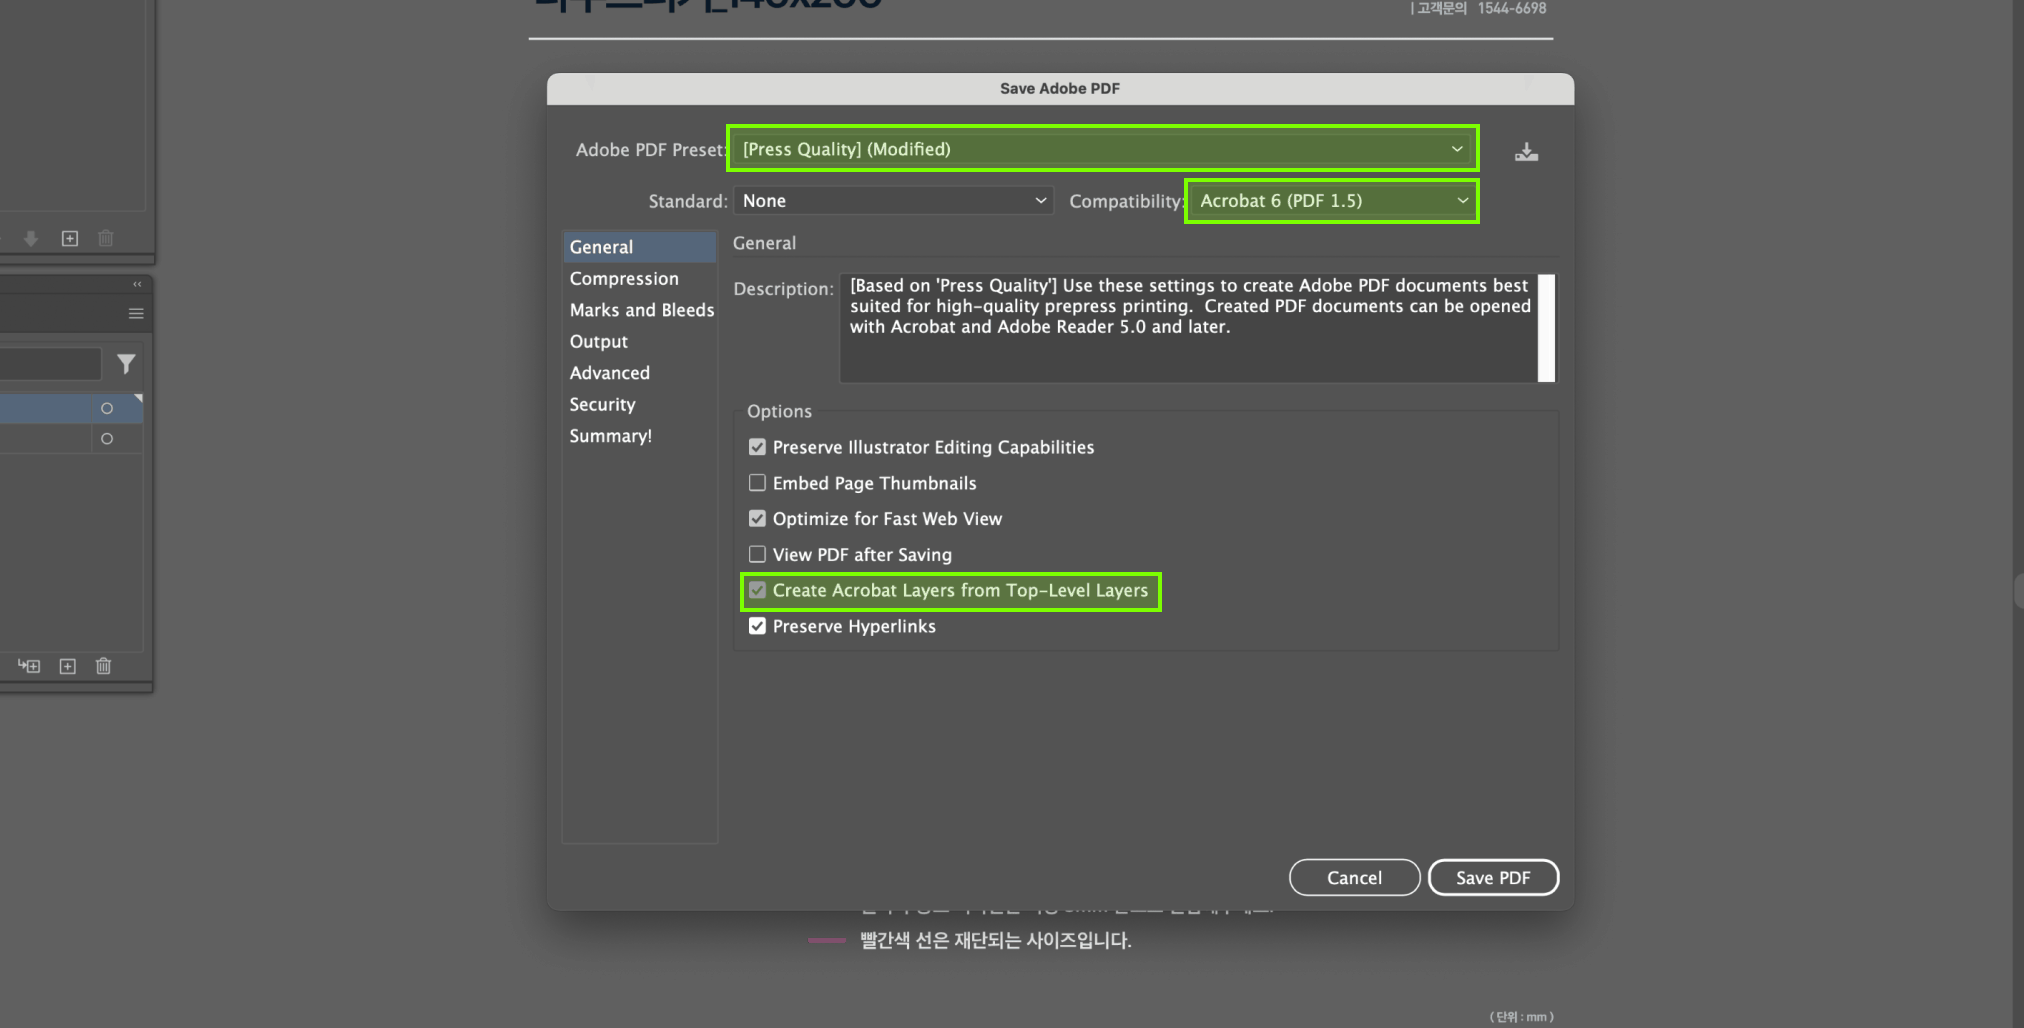Image resolution: width=2024 pixels, height=1028 pixels.
Task: Open the Standard dropdown showing None
Action: click(x=893, y=201)
